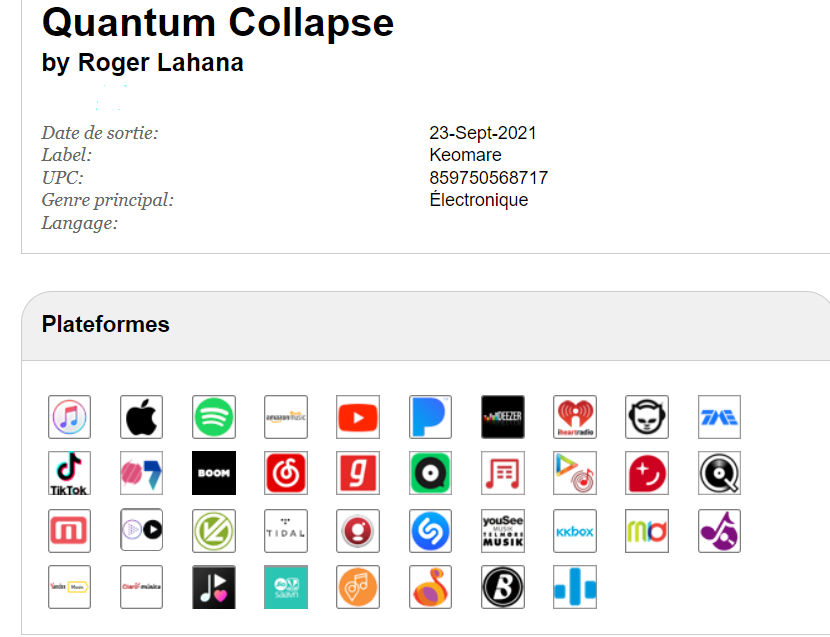Select the Spotify platform icon
This screenshot has height=637, width=830.
point(214,417)
